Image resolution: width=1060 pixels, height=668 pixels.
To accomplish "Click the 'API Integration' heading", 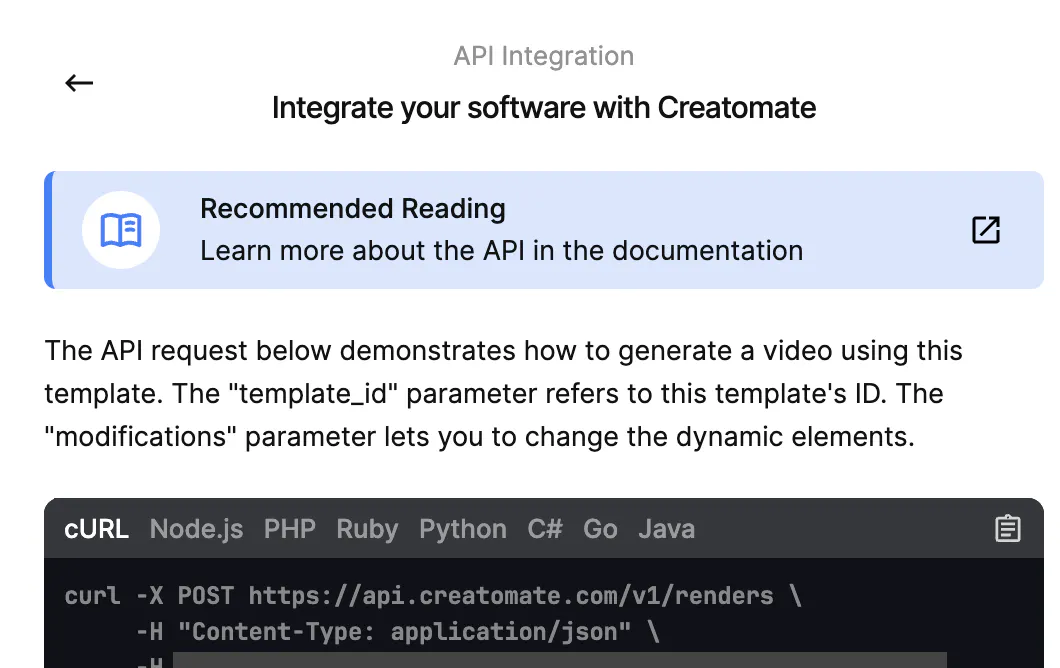I will (543, 56).
